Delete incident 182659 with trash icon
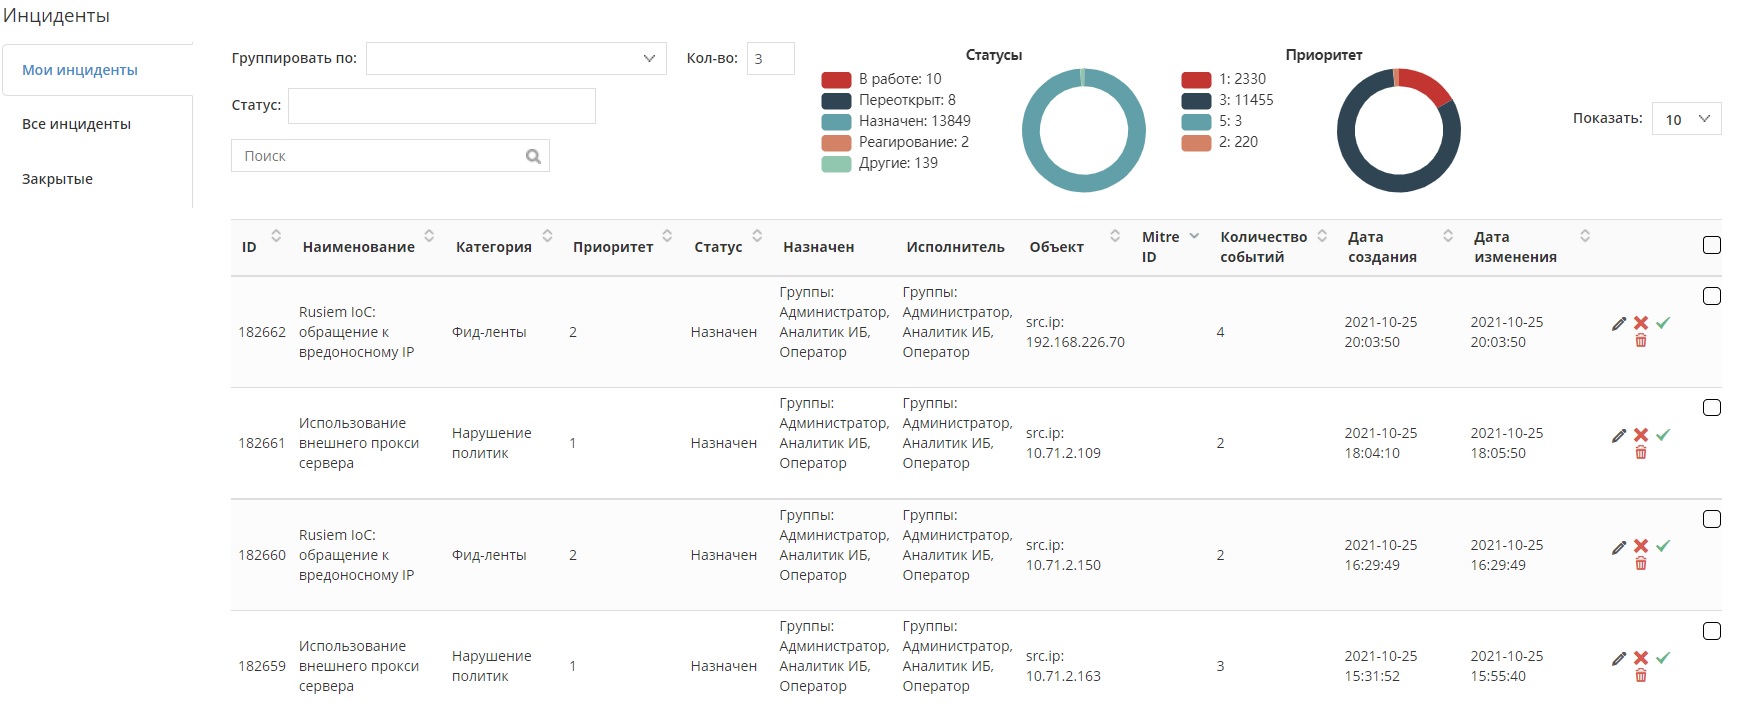The width and height of the screenshot is (1758, 713). click(1641, 676)
